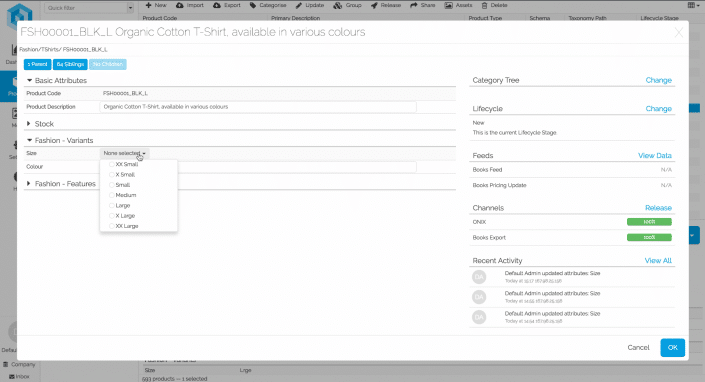705x382 pixels.
Task: Click the Export cloud icon
Action: pos(217,5)
